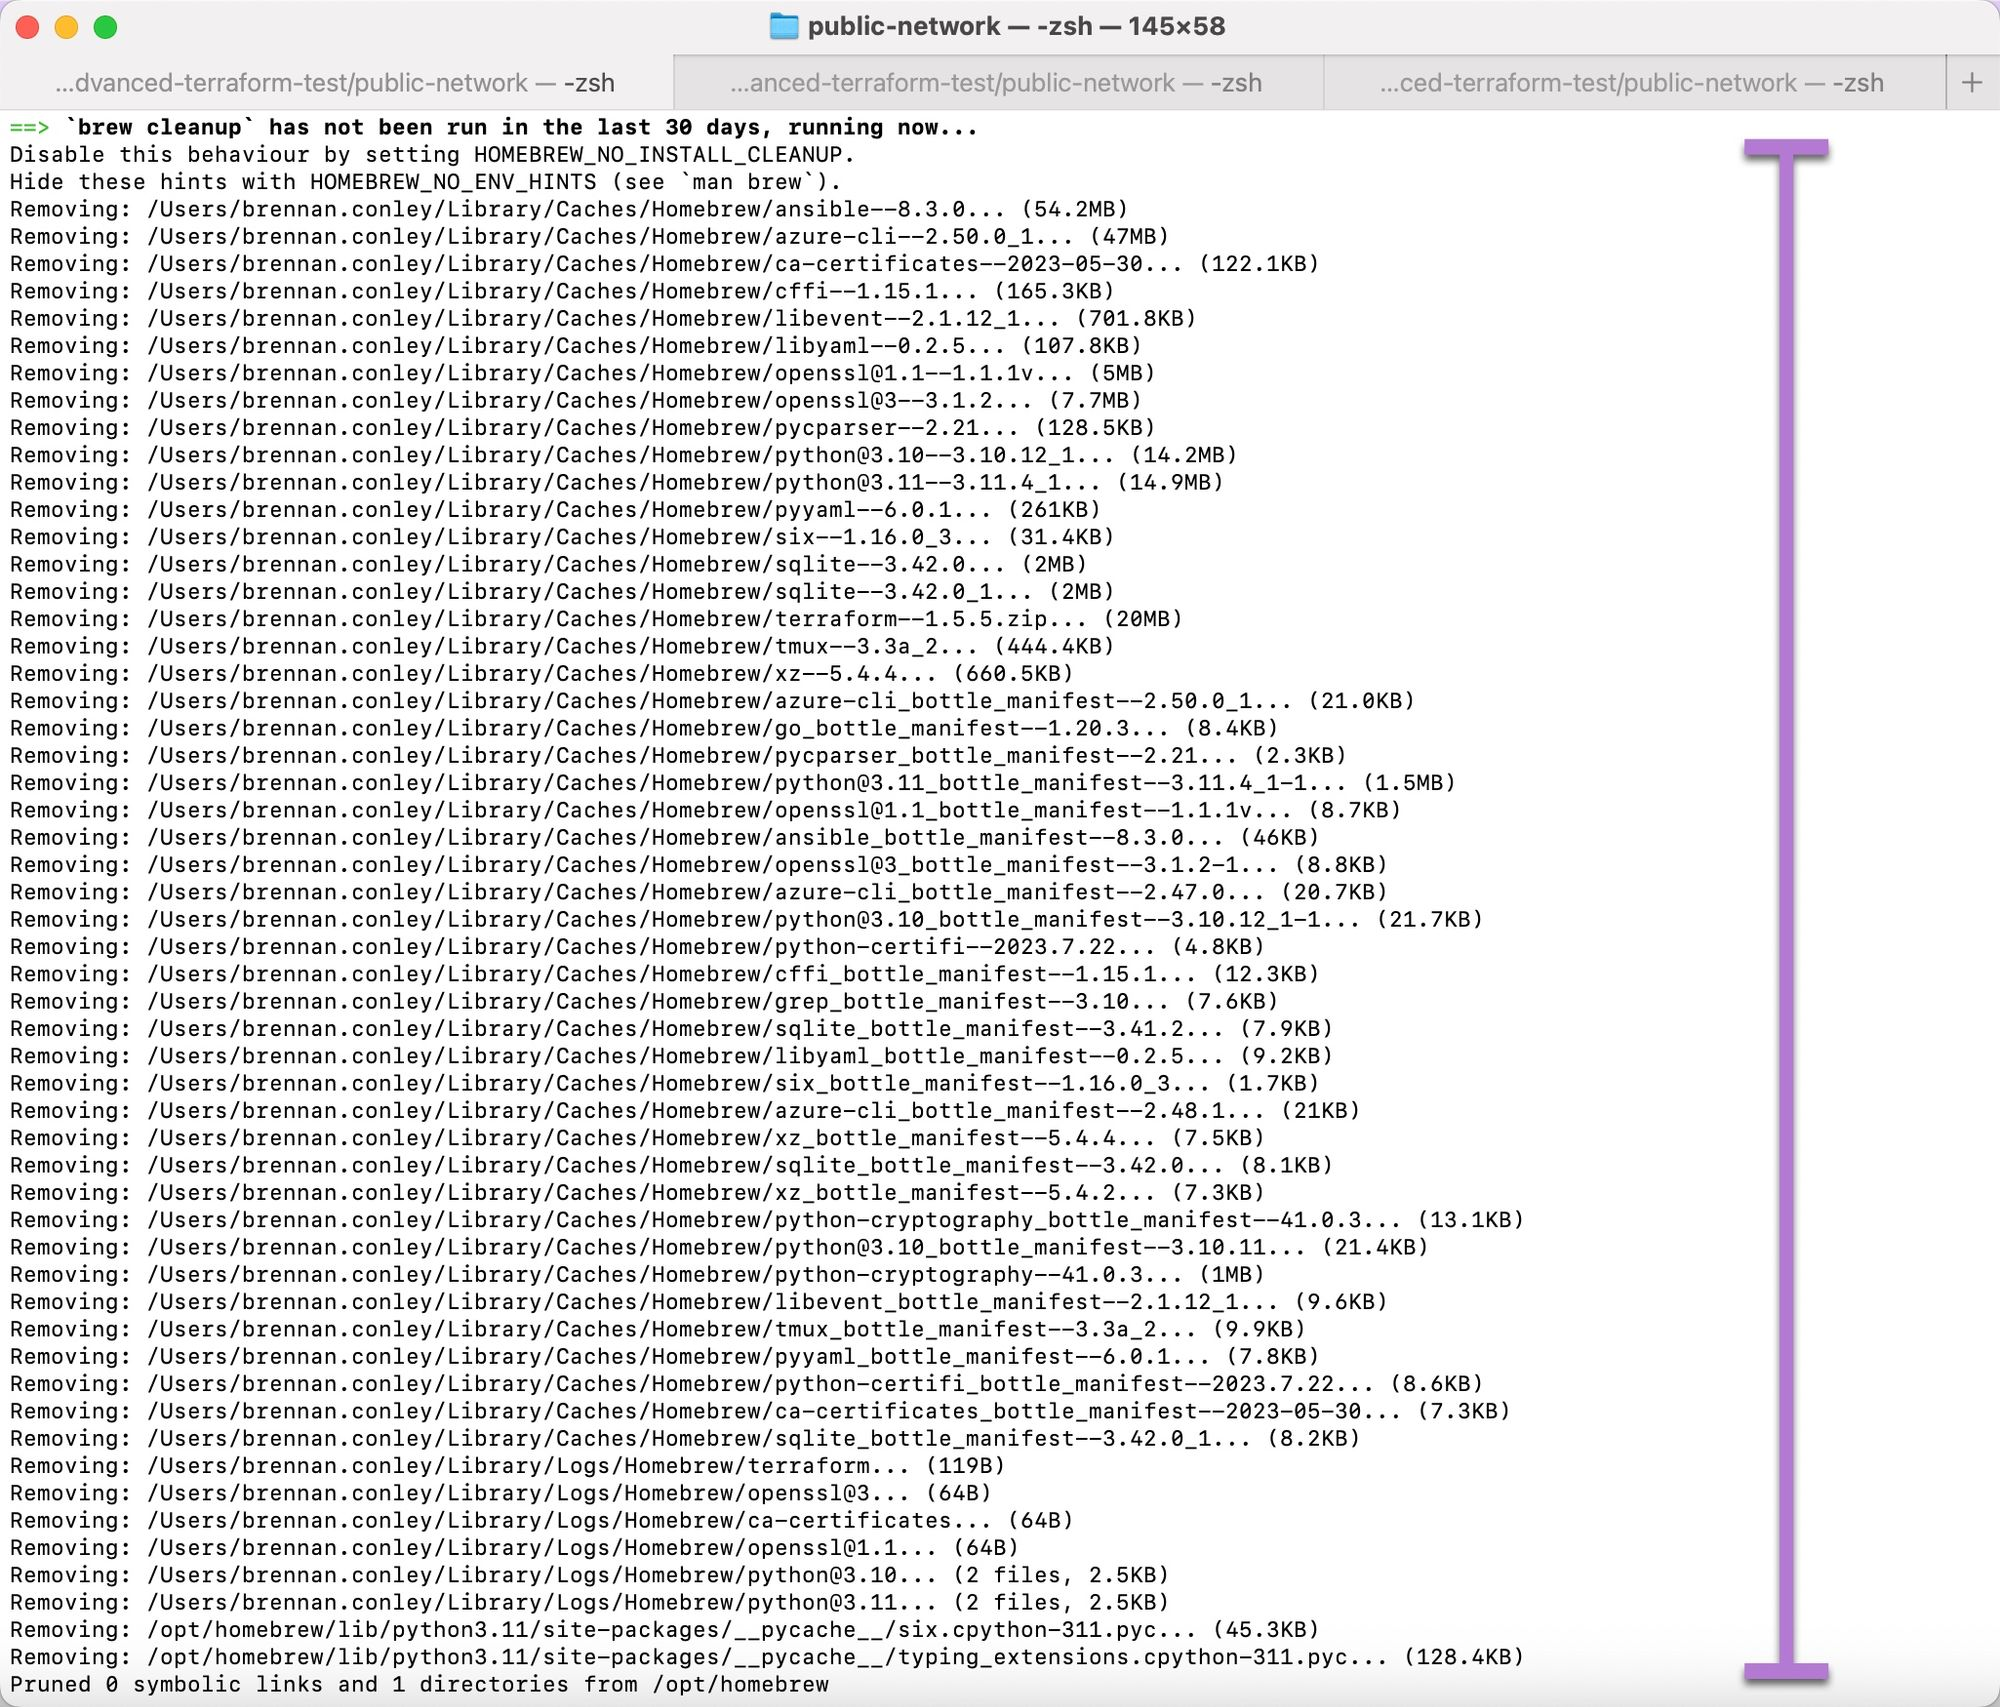The image size is (2000, 1707).
Task: Select the active tab starting with ...dvanced-terraform-test
Action: coord(336,83)
